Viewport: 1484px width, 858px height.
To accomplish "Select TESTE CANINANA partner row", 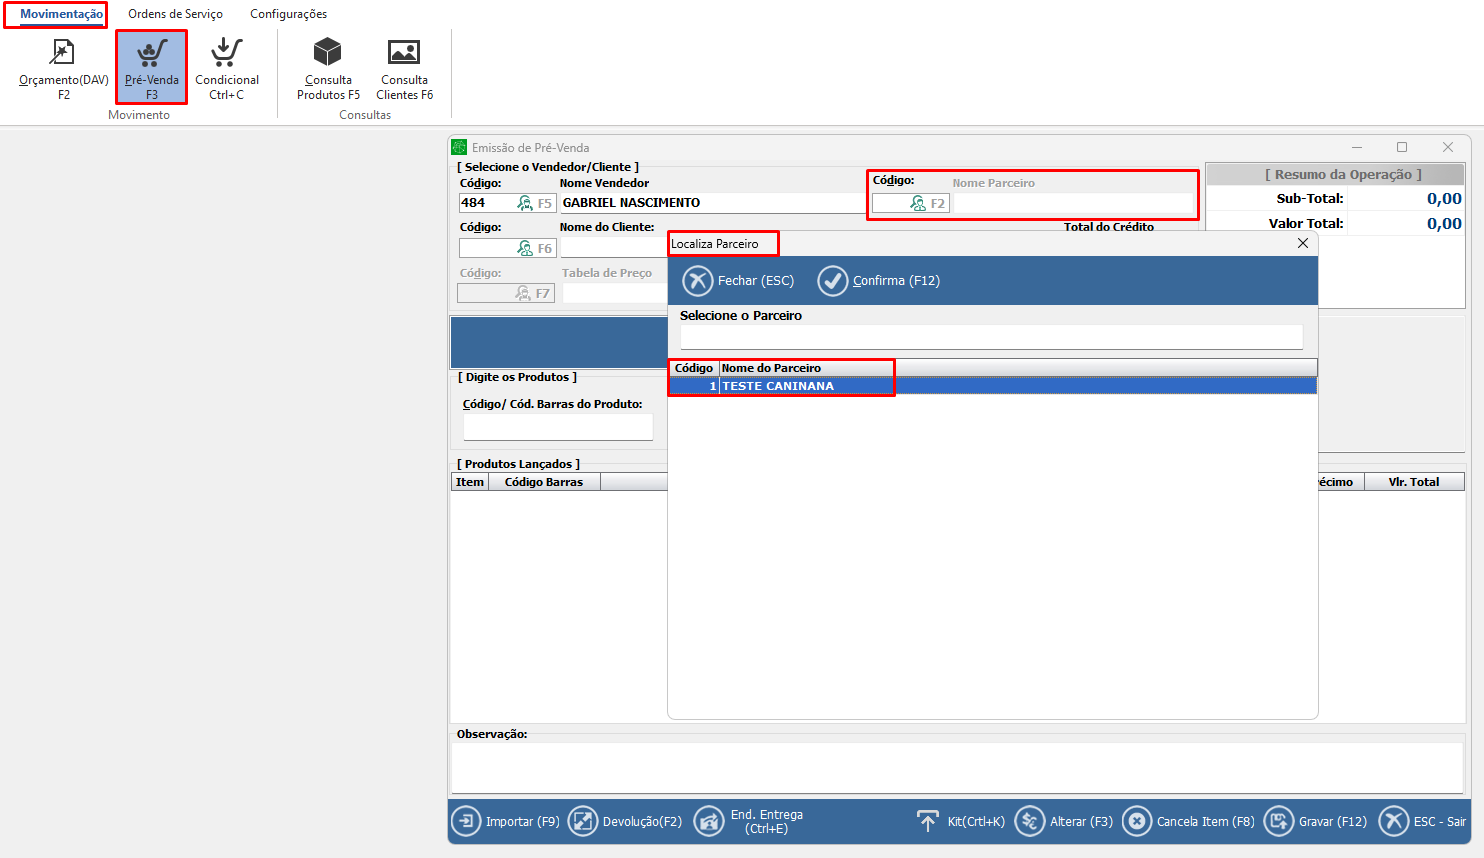I will [778, 386].
